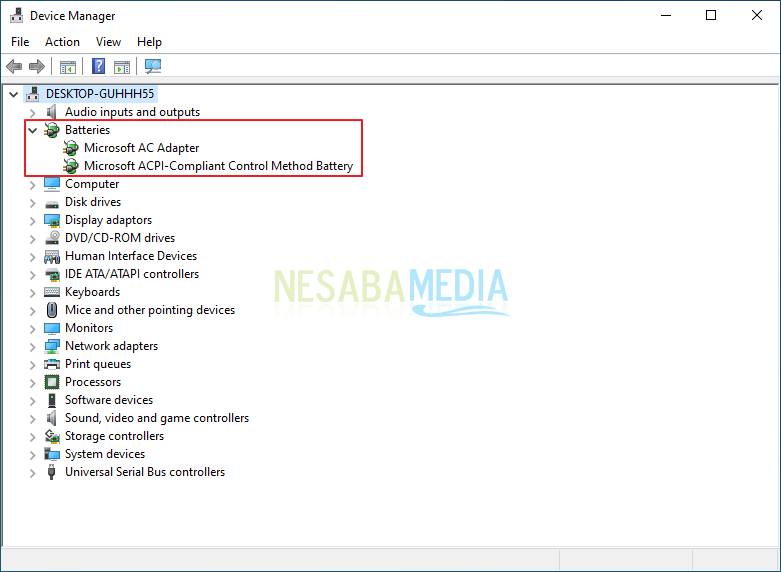The height and width of the screenshot is (572, 781).
Task: Open the View menu
Action: 108,42
